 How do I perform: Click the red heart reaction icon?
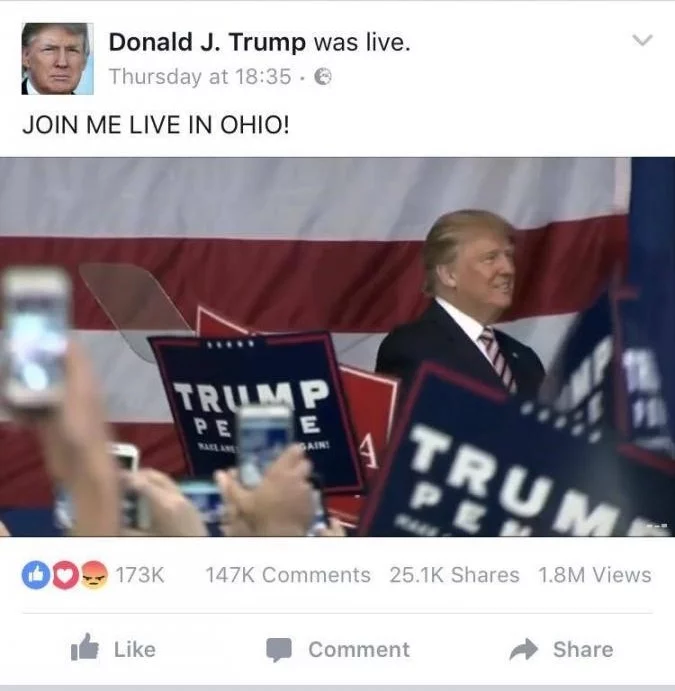click(65, 575)
